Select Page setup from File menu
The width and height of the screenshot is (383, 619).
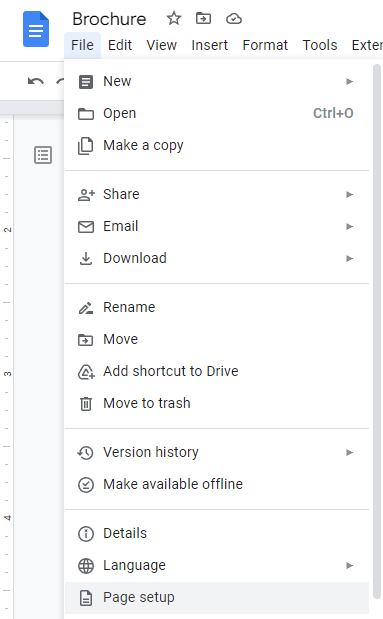[217, 598]
